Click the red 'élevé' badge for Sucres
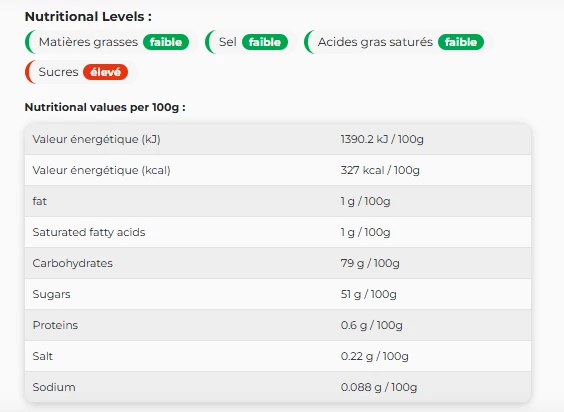The width and height of the screenshot is (564, 412). tap(105, 72)
